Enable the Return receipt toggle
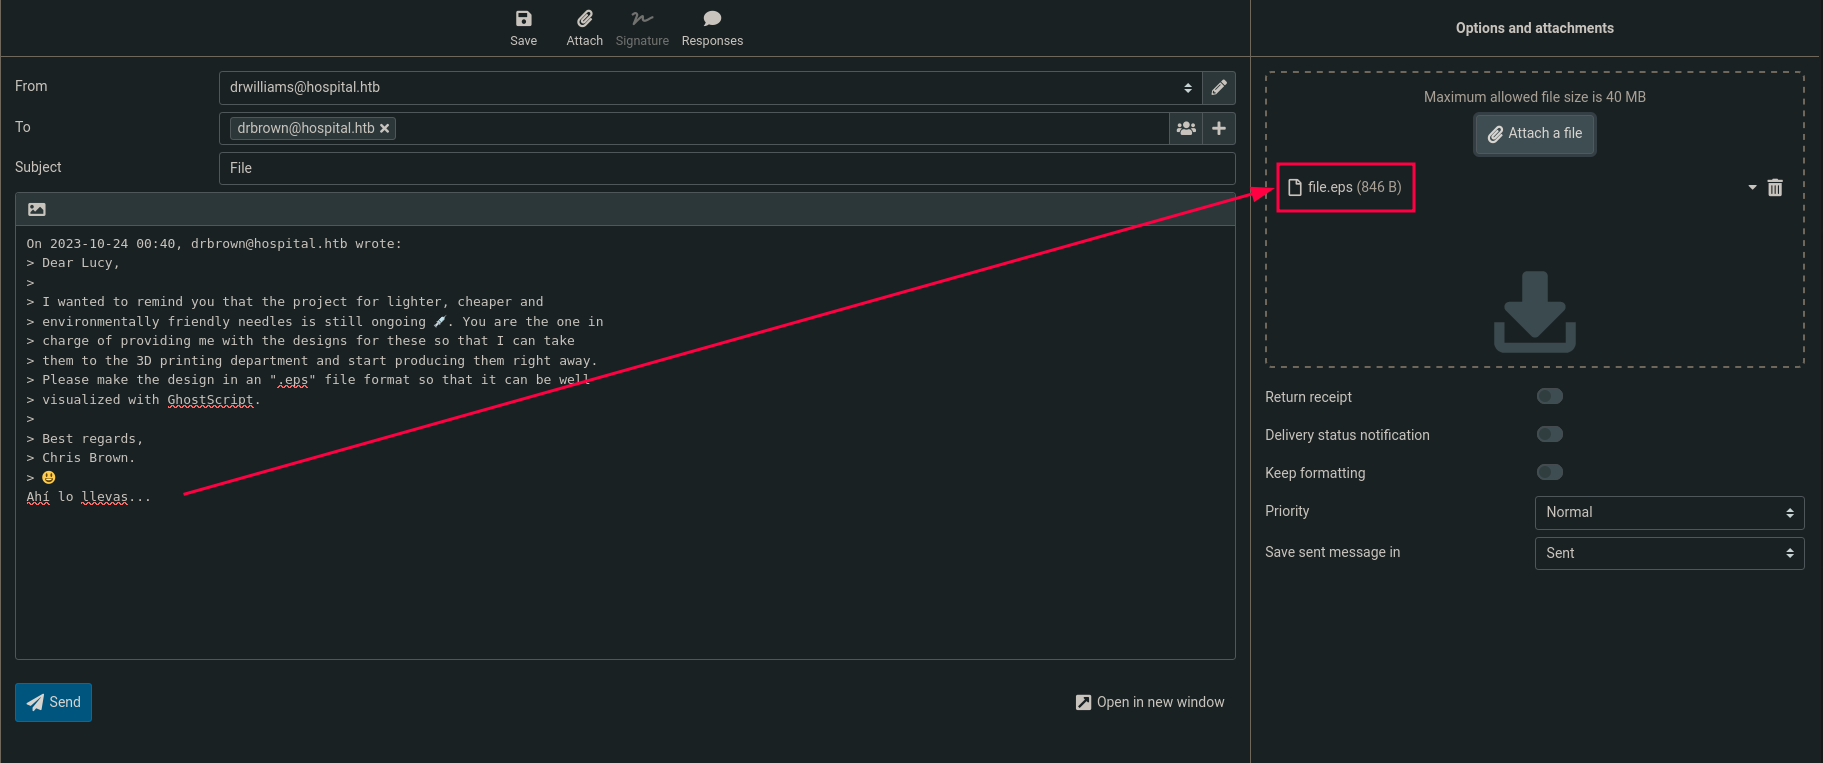Image resolution: width=1823 pixels, height=763 pixels. [1549, 397]
